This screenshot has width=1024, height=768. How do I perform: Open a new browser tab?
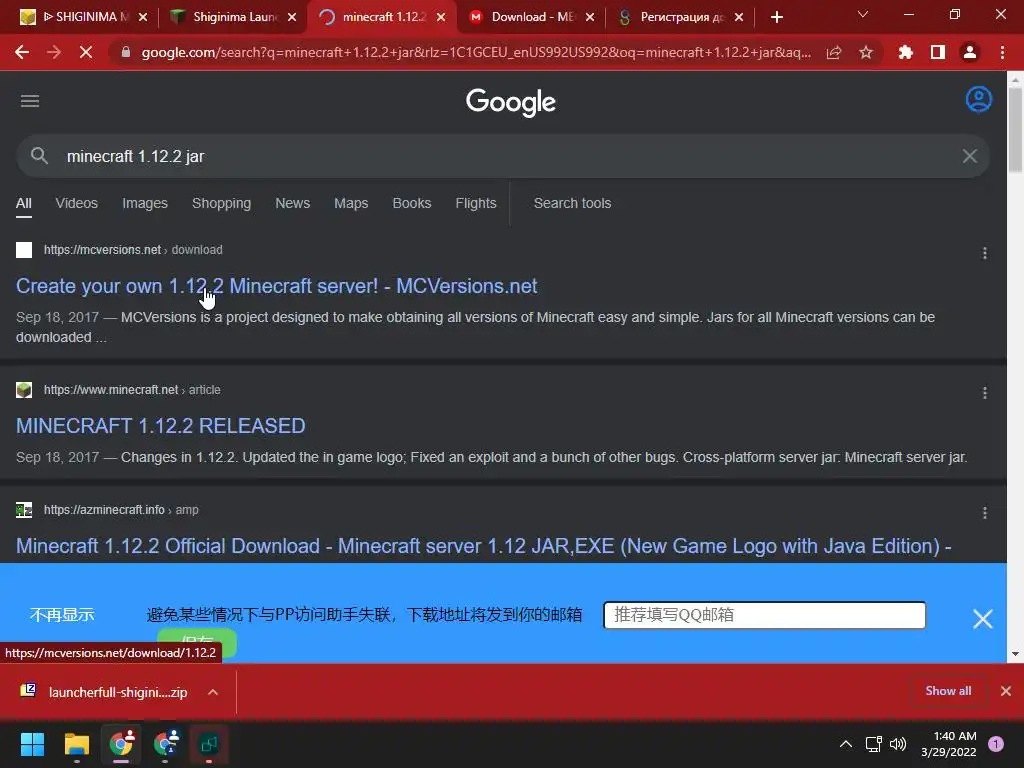pos(776,17)
